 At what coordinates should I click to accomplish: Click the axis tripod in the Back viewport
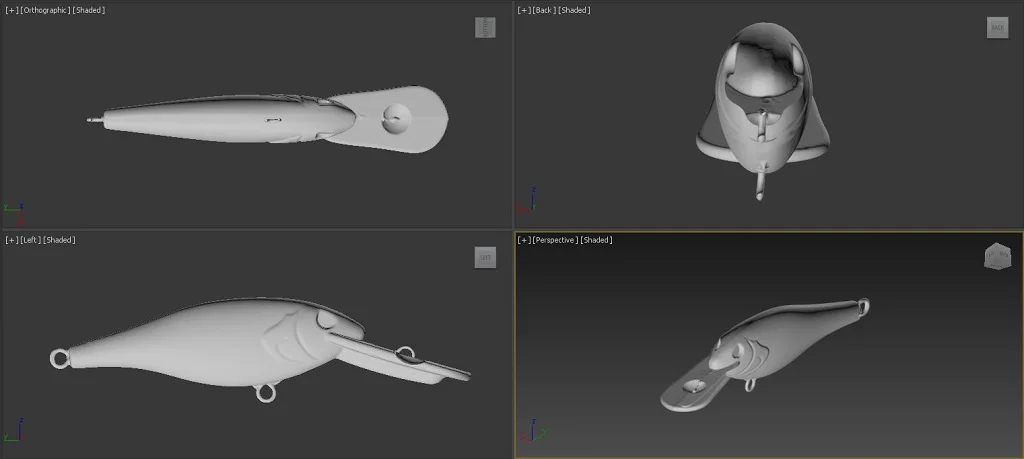526,203
